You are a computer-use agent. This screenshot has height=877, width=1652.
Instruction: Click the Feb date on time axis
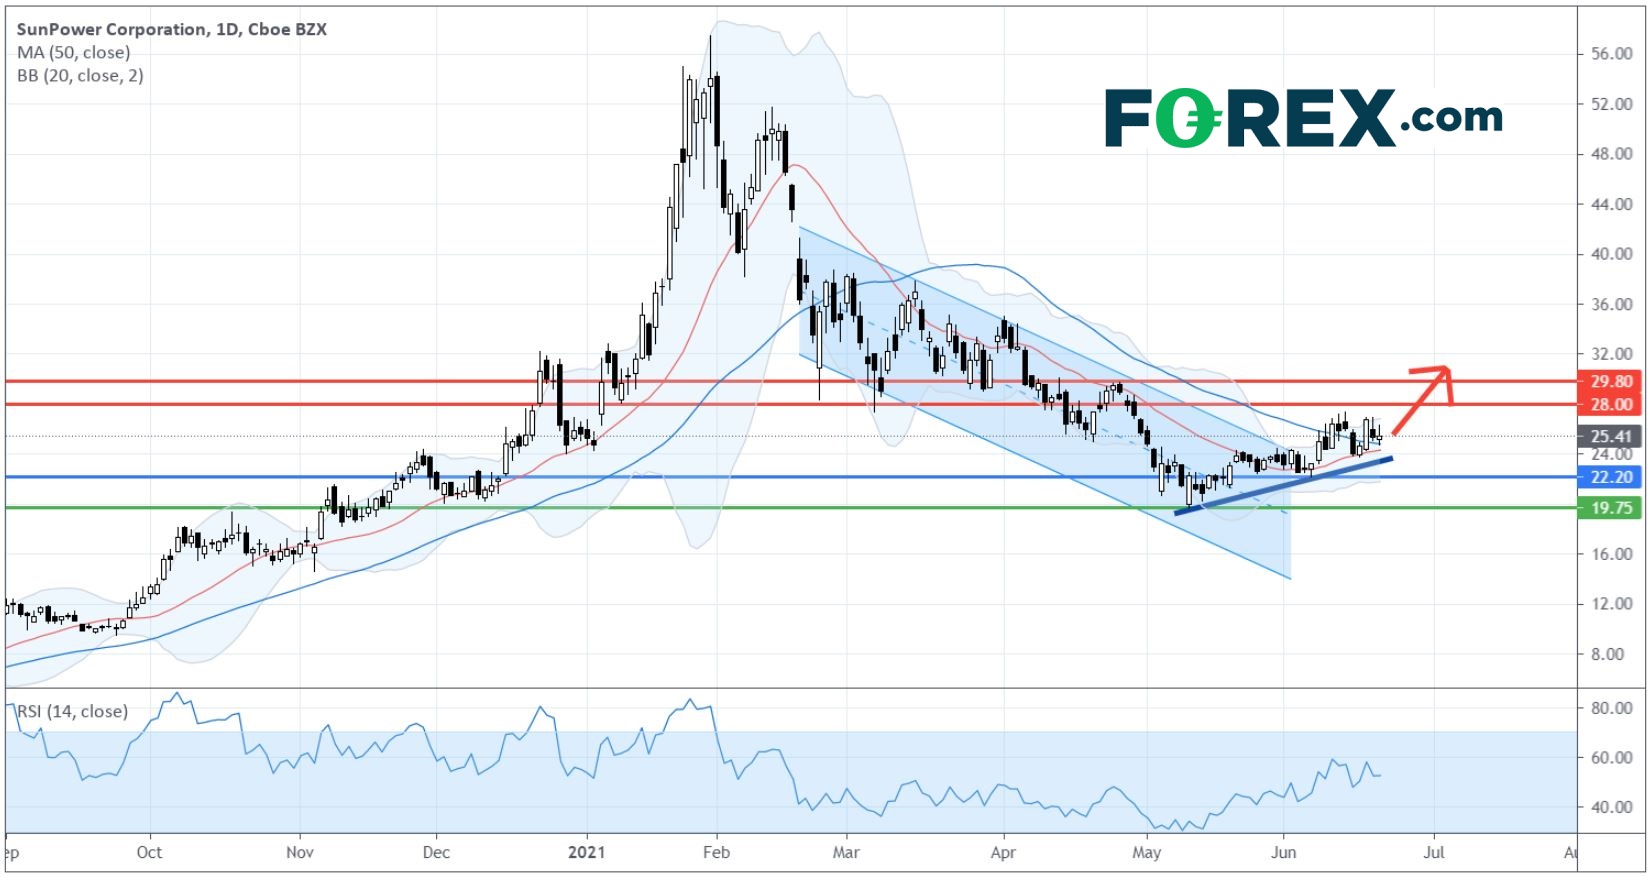click(716, 852)
